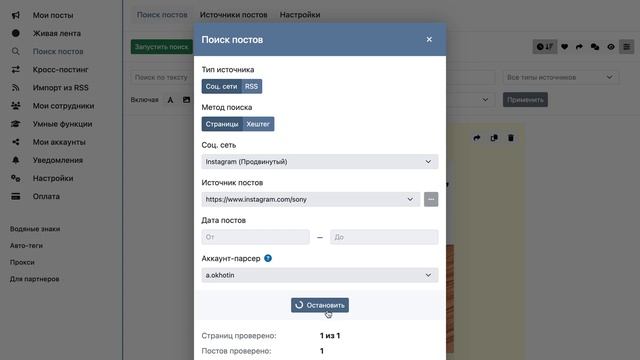This screenshot has width=640, height=360.
Task: Sort by views eye icon
Action: pos(611,47)
